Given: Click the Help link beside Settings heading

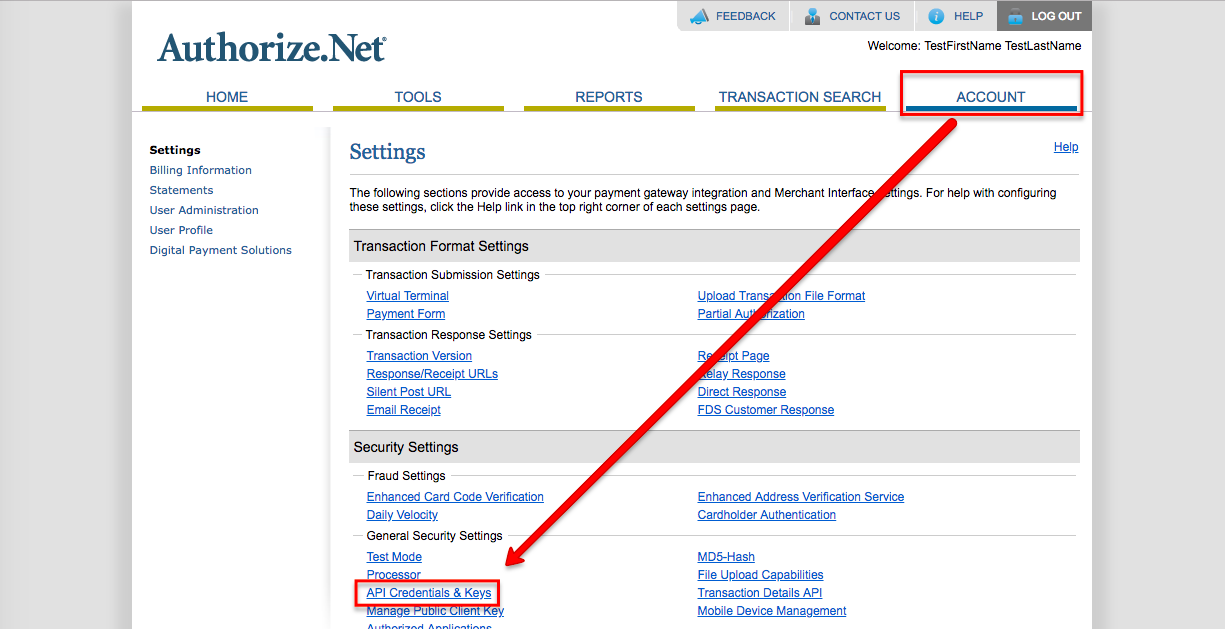Looking at the screenshot, I should click(x=1066, y=147).
